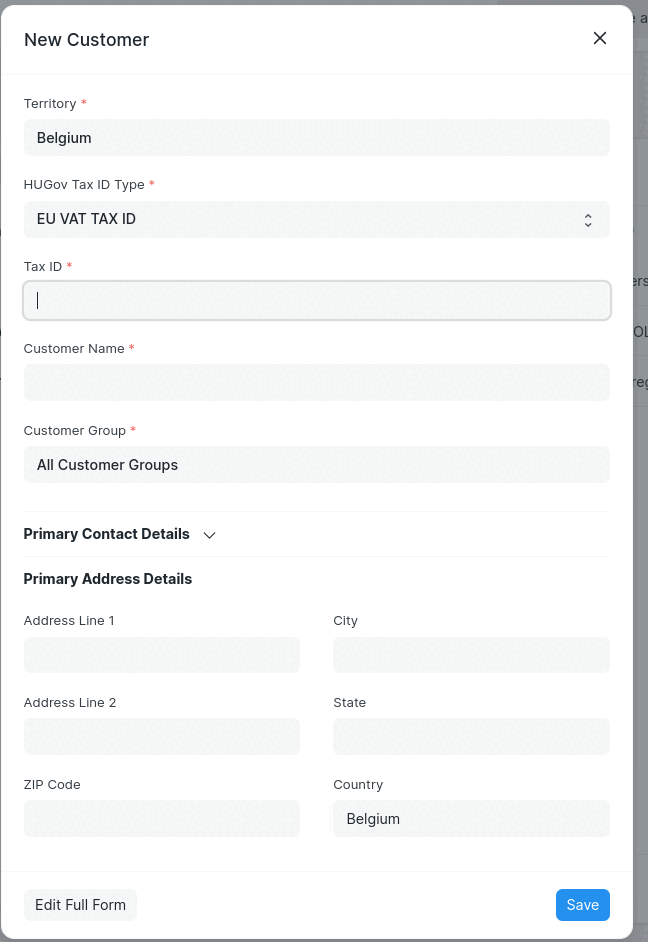Expand the Primary Contact Details section
This screenshot has width=648, height=942.
(x=107, y=534)
